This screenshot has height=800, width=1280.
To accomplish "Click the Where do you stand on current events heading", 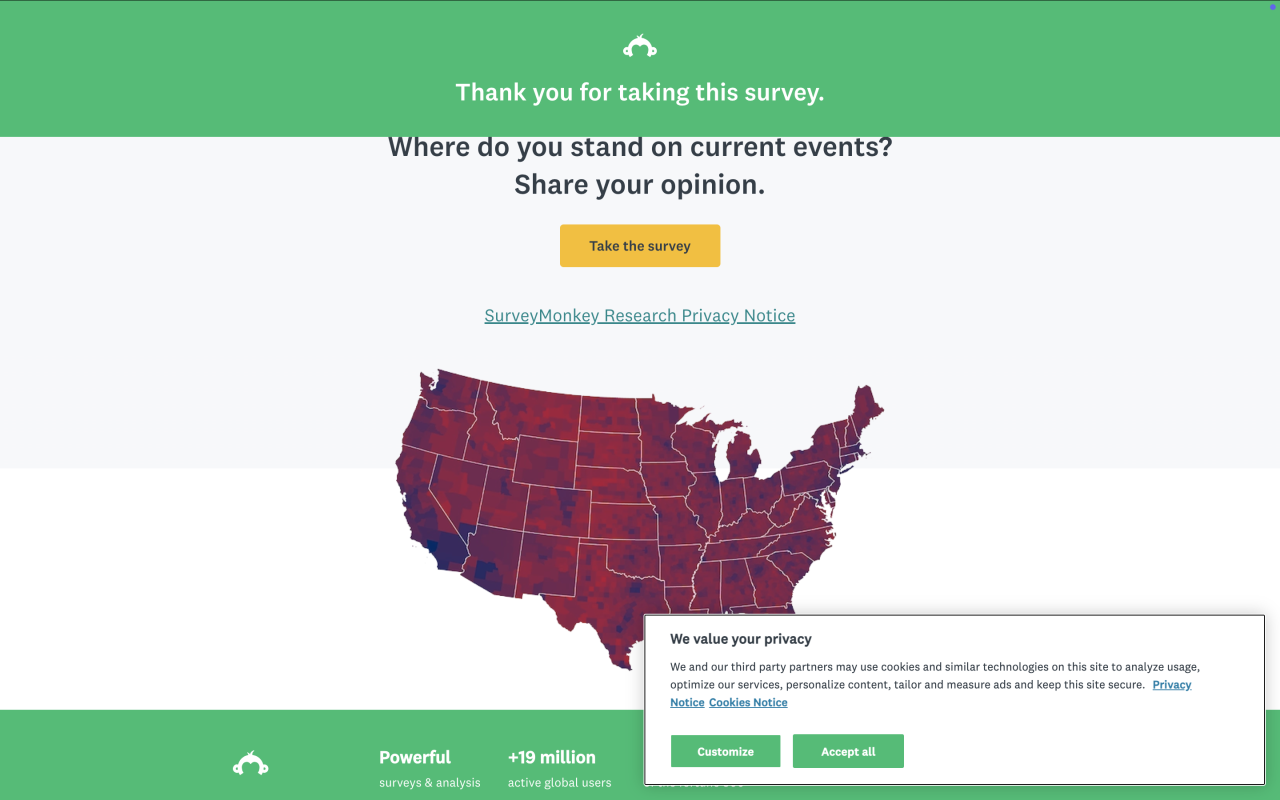I will point(640,148).
